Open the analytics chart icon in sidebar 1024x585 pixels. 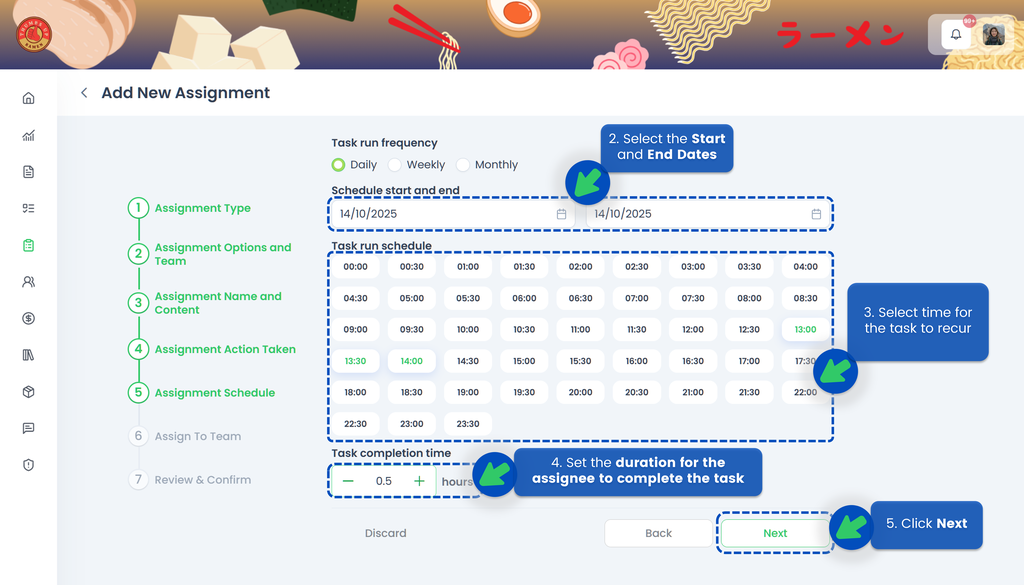click(x=28, y=135)
